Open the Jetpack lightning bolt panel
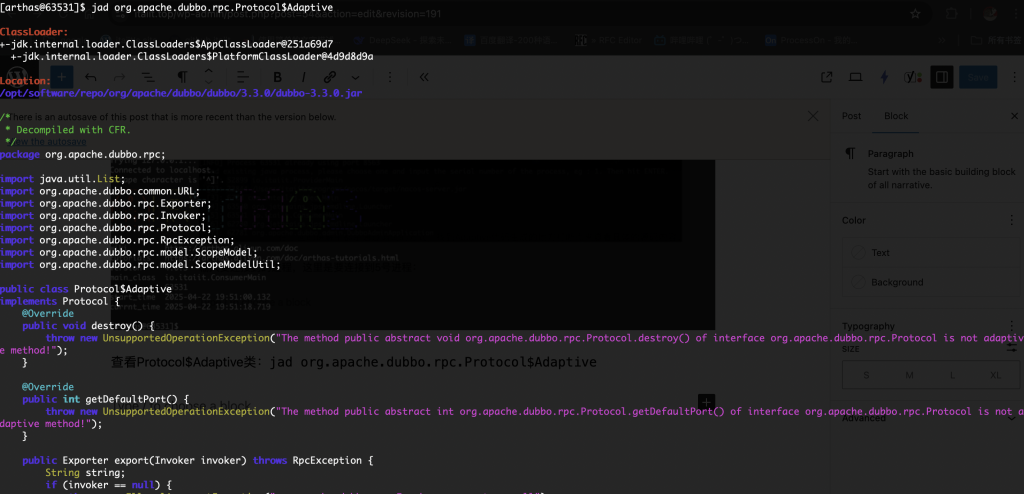The image size is (1024, 494). coord(884,77)
